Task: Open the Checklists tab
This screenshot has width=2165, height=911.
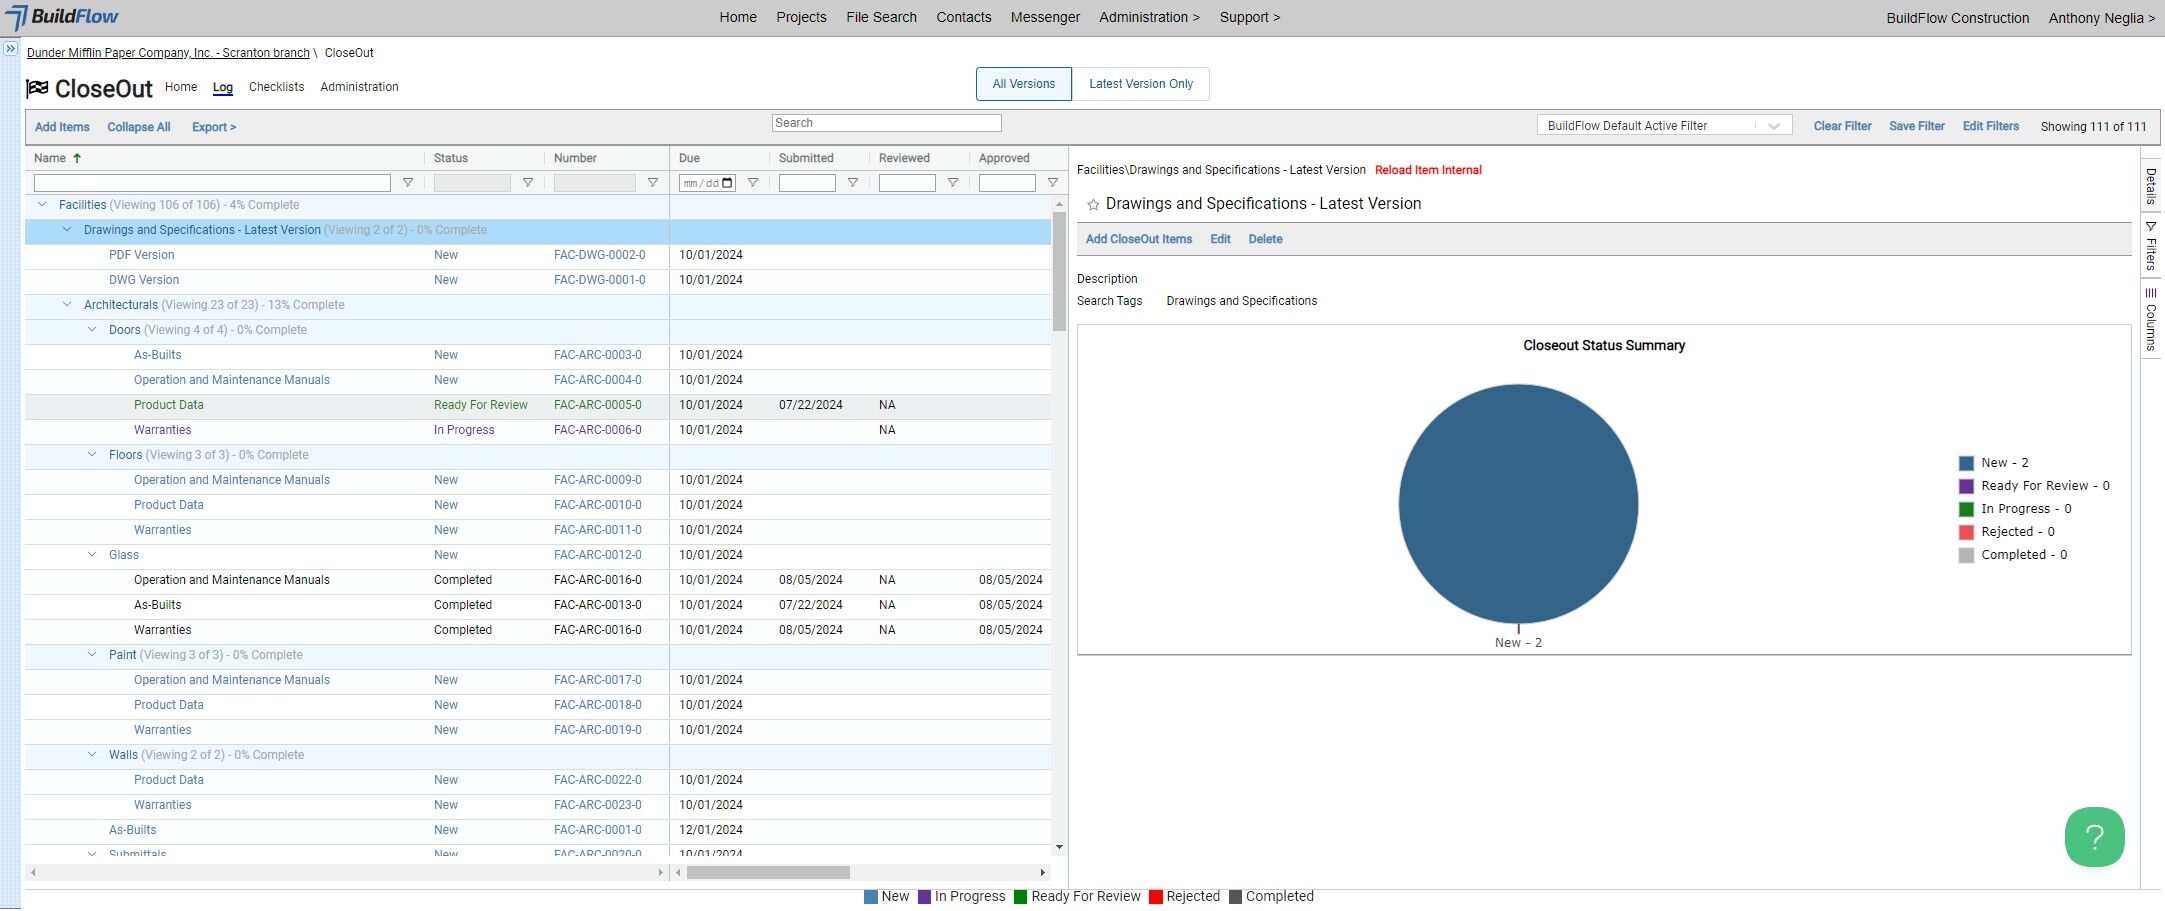Action: (x=276, y=87)
